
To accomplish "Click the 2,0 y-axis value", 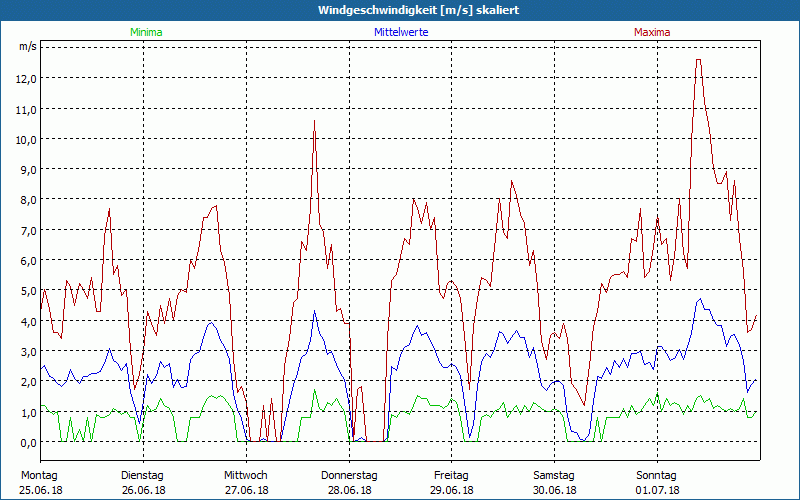I will (30, 382).
